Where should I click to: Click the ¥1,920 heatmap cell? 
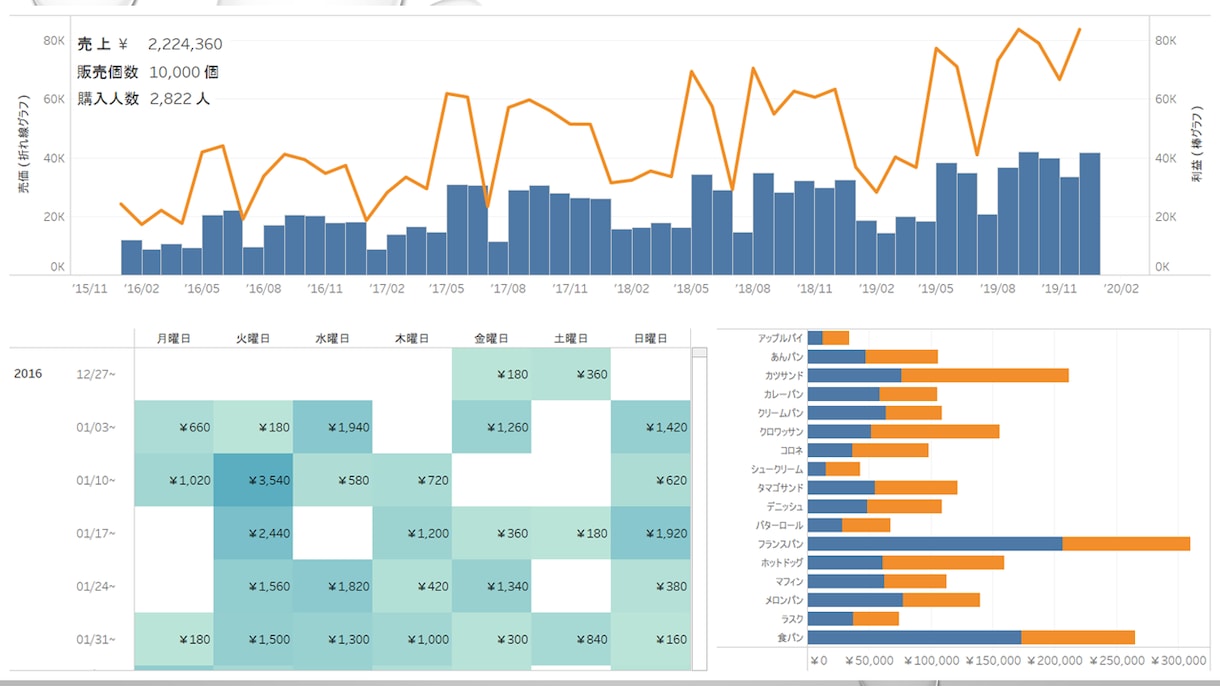click(650, 533)
